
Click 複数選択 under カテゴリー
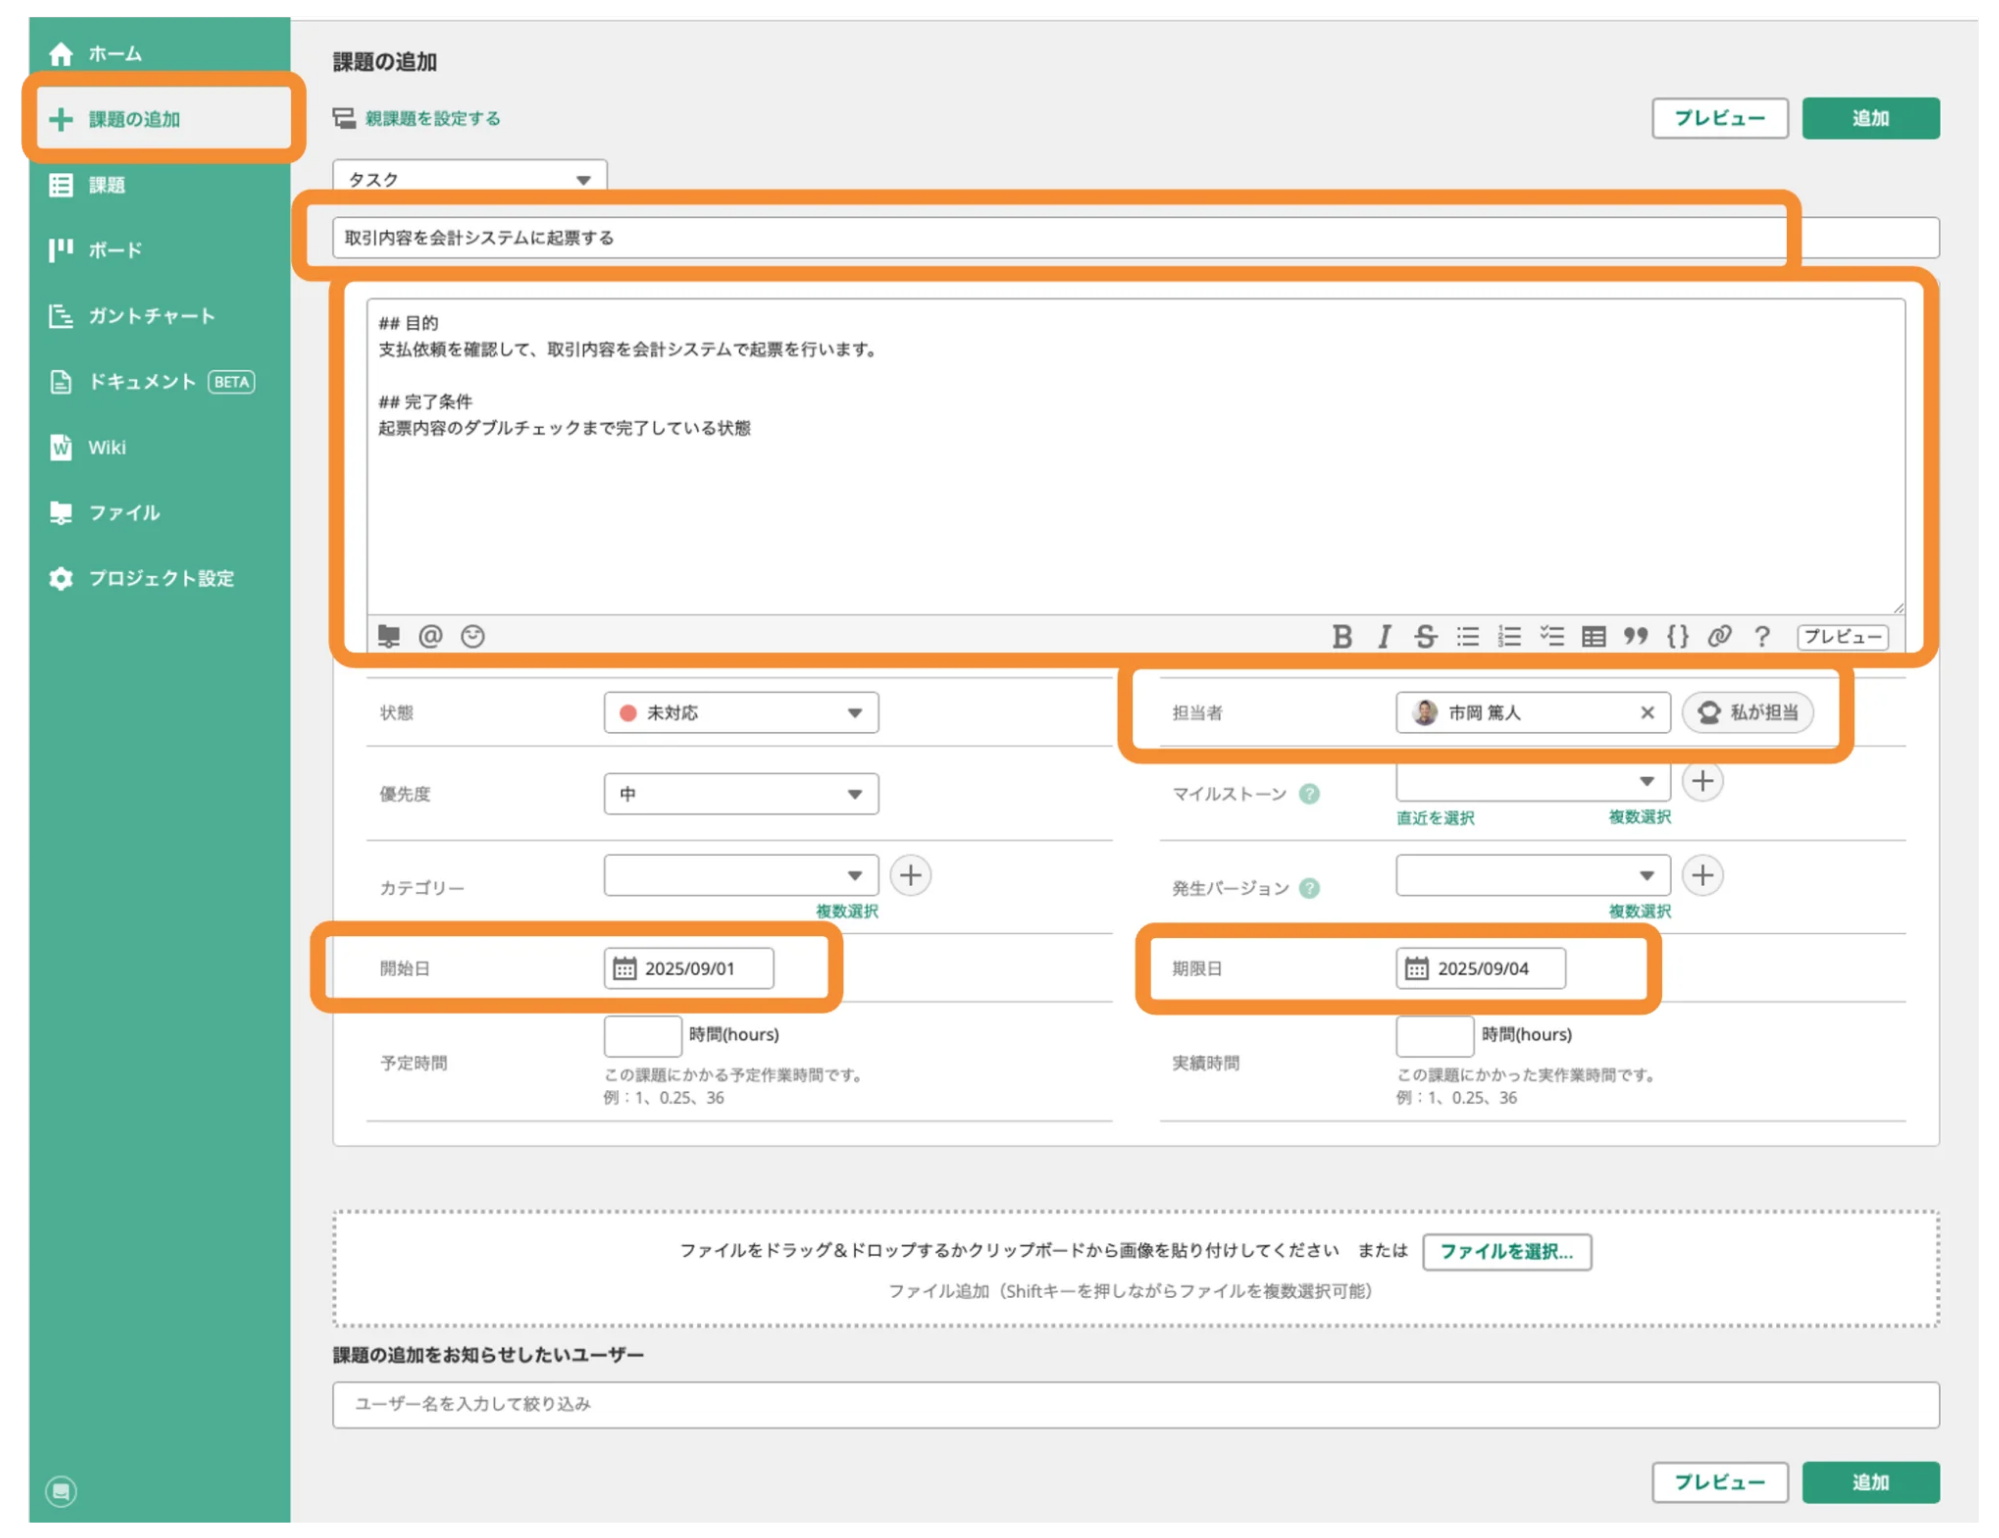[x=847, y=911]
